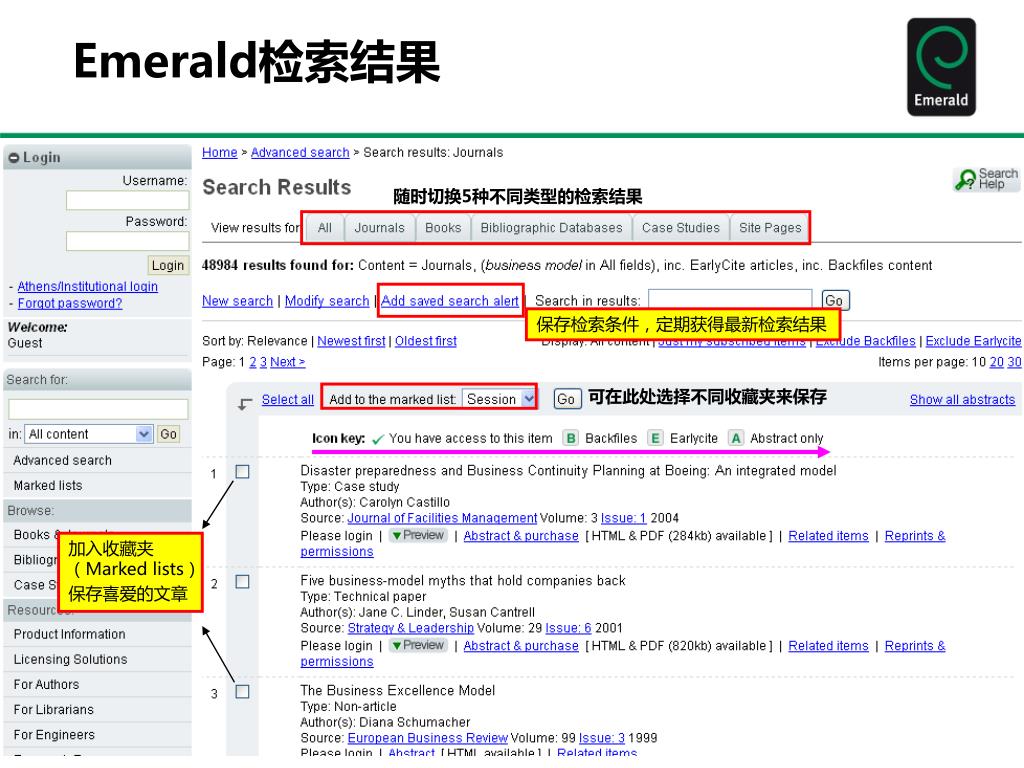
Task: Open Licensing Solutions in sidebar
Action: 71,659
